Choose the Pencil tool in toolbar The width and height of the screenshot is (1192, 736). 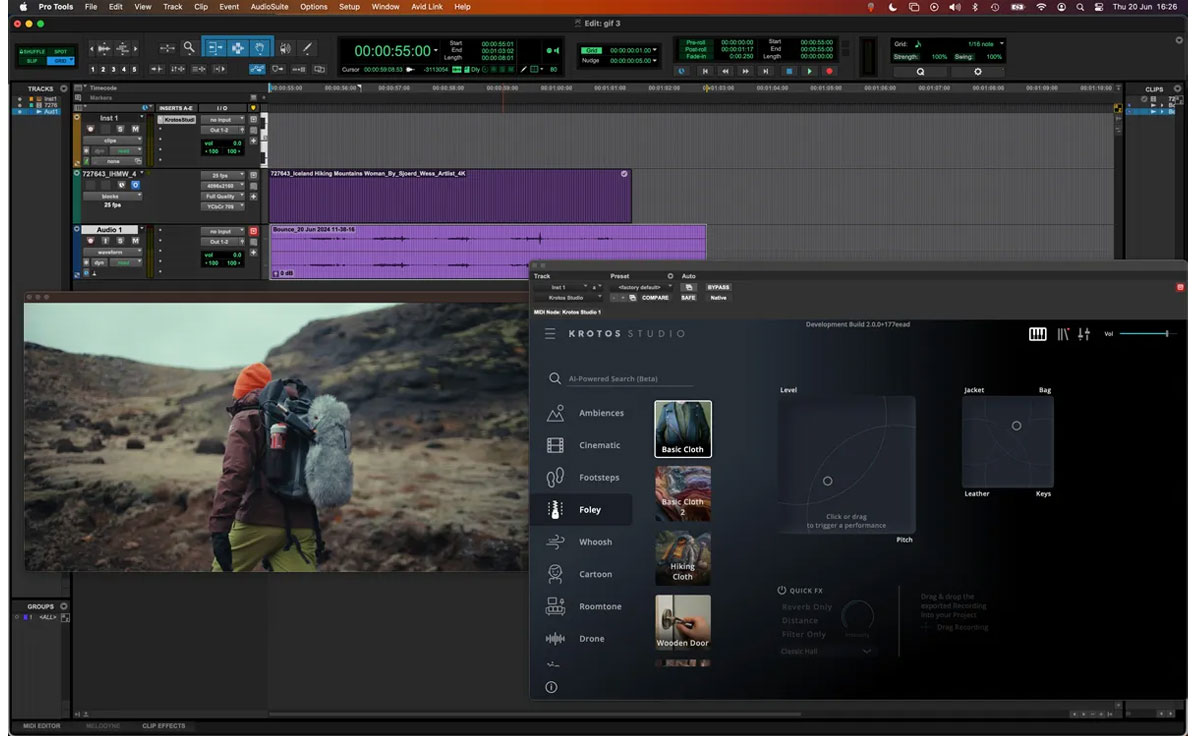click(x=308, y=48)
